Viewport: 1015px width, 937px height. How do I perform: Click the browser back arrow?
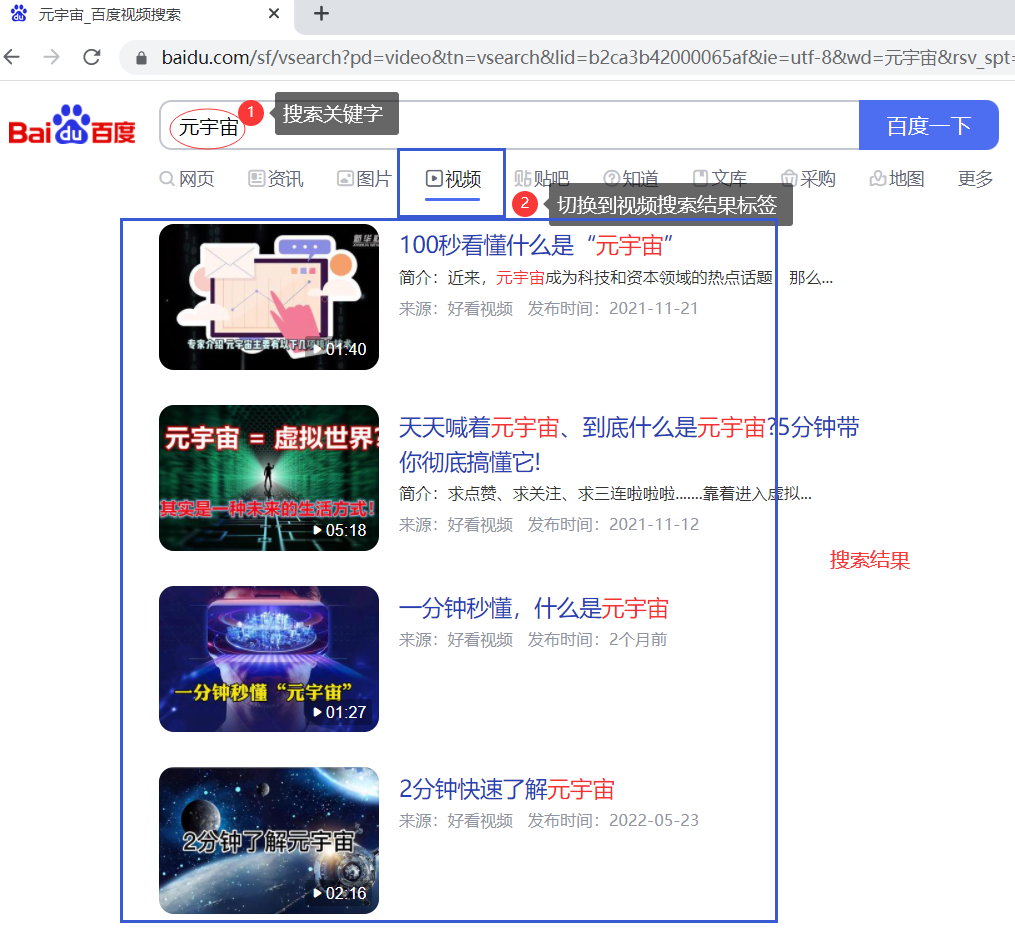(x=11, y=57)
